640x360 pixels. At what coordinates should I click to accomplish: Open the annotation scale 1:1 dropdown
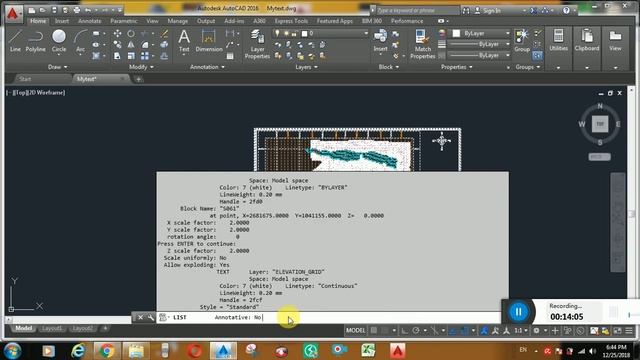(520, 330)
